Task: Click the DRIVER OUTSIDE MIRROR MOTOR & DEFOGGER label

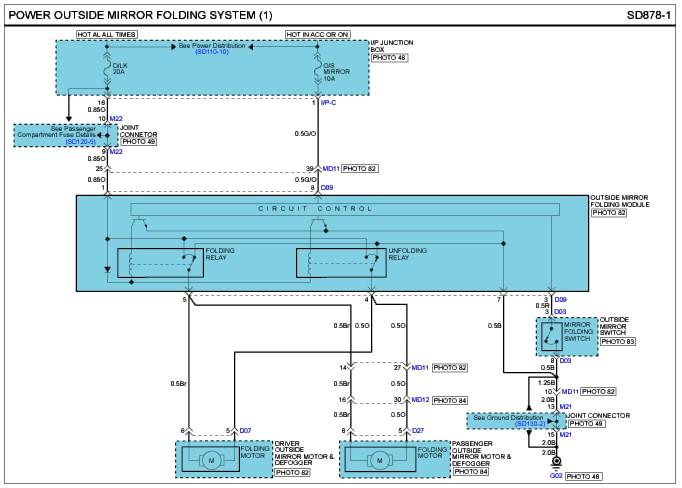Action: click(x=304, y=453)
